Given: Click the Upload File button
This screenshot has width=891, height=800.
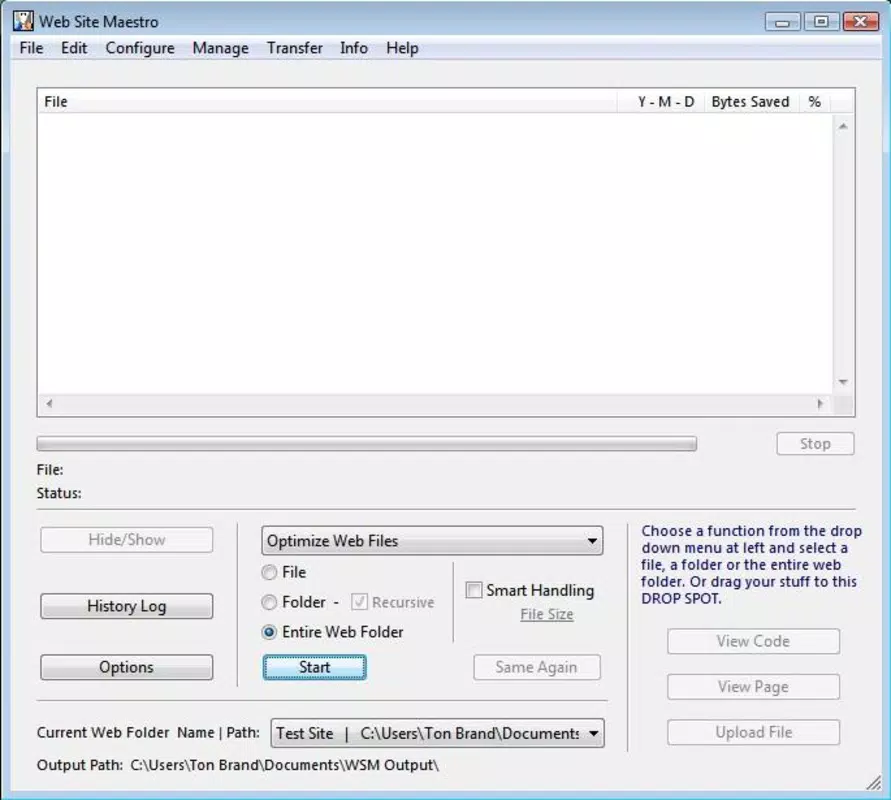Looking at the screenshot, I should coord(753,732).
